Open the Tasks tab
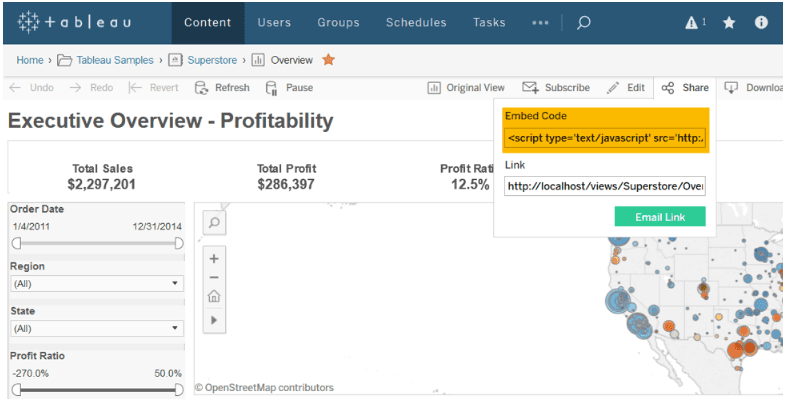This screenshot has width=785, height=401. tap(489, 23)
